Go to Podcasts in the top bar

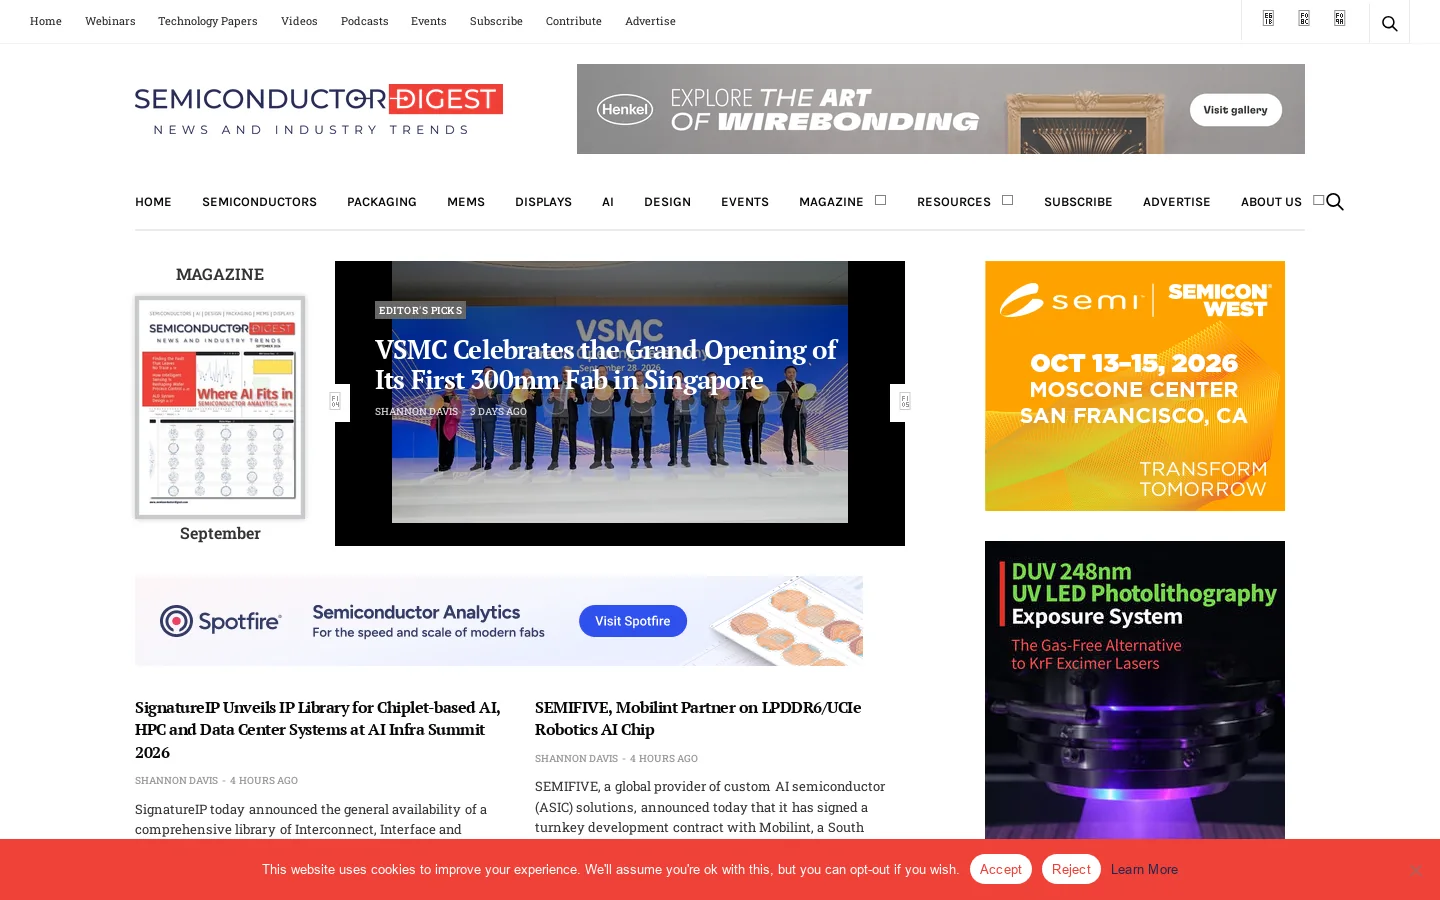click(x=364, y=21)
